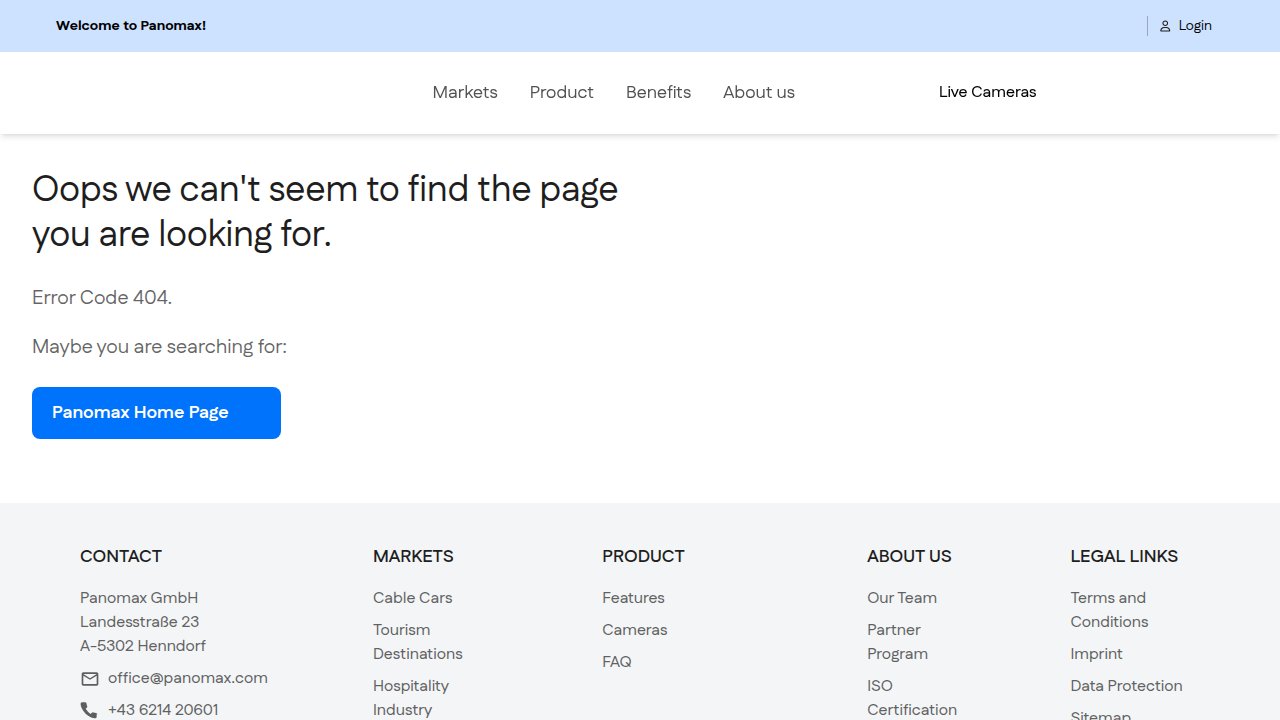Open the Imprint footer link

coord(1097,654)
